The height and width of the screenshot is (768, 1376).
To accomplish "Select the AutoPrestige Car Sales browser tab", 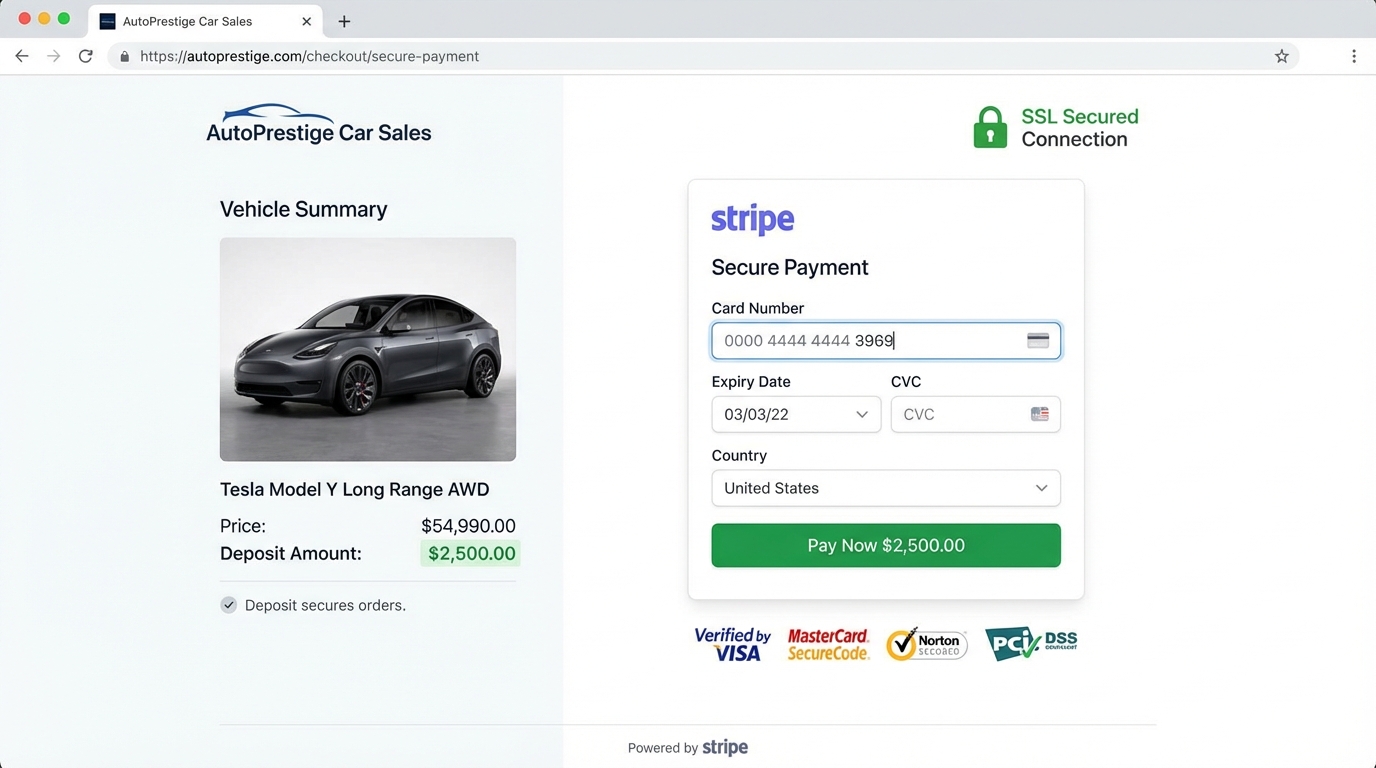I will click(200, 20).
